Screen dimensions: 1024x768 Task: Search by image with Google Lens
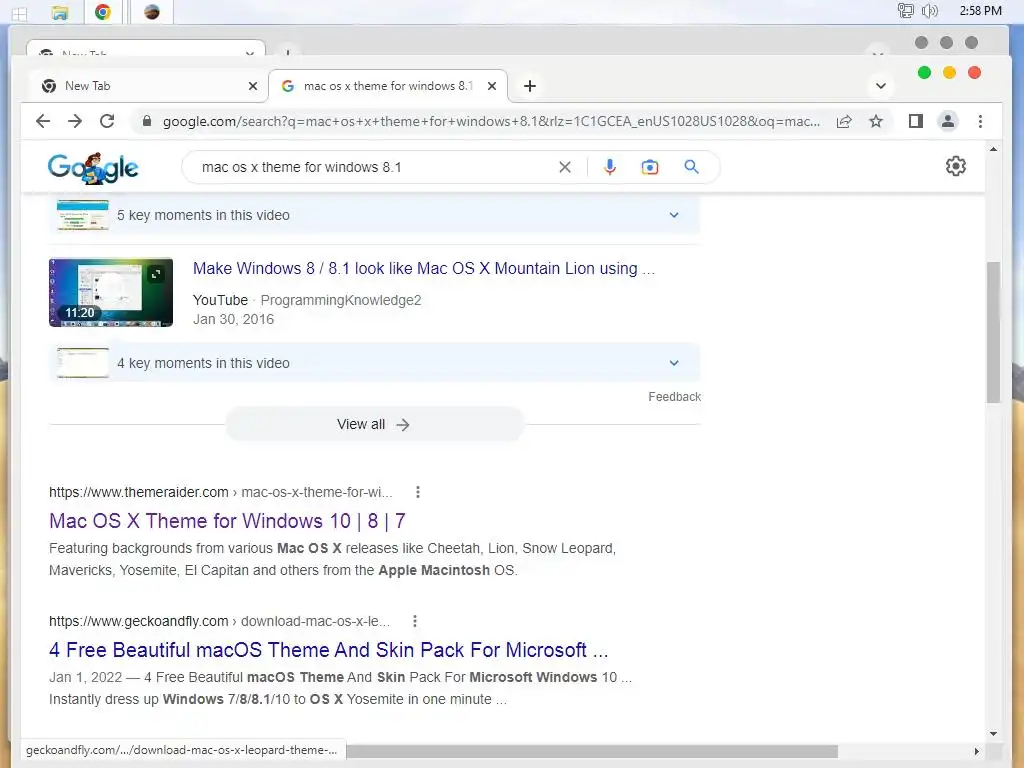pos(650,167)
